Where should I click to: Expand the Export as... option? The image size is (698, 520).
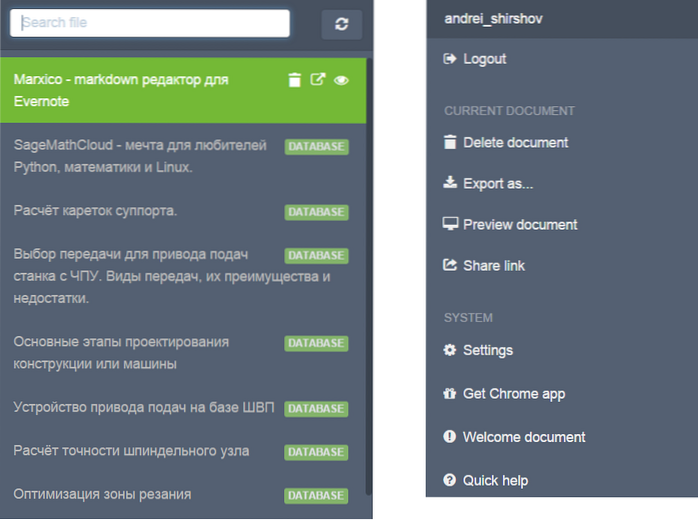pos(499,184)
